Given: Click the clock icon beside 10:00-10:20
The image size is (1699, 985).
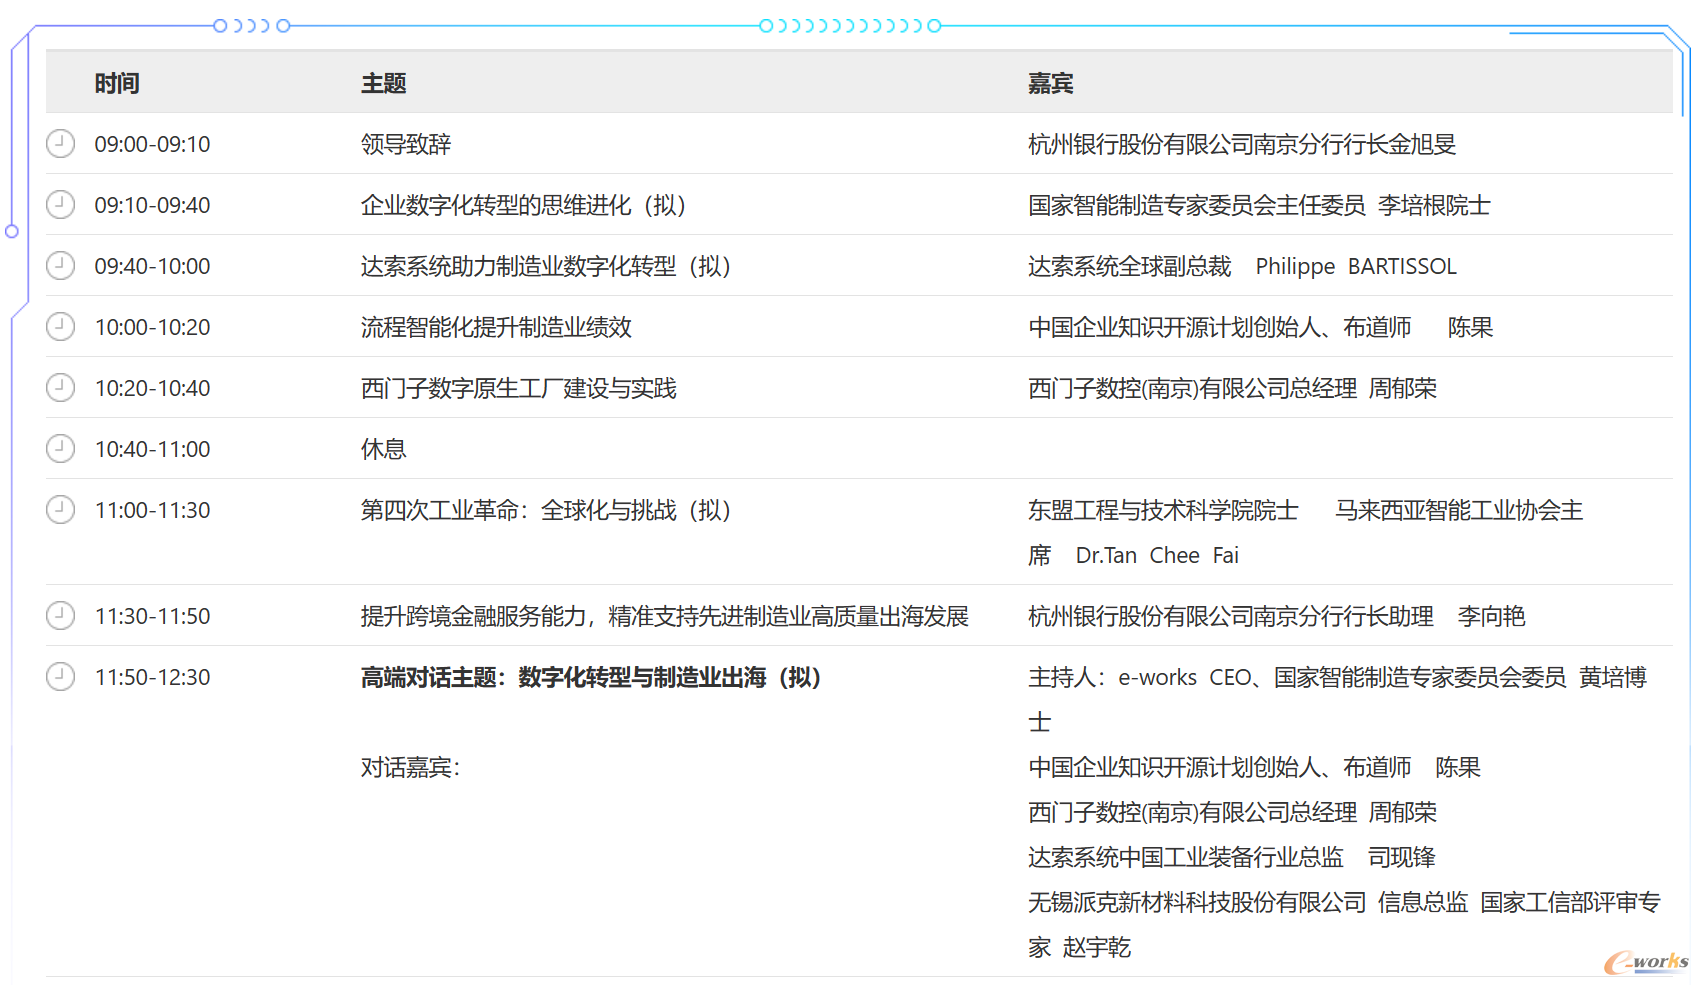Looking at the screenshot, I should coord(61,326).
